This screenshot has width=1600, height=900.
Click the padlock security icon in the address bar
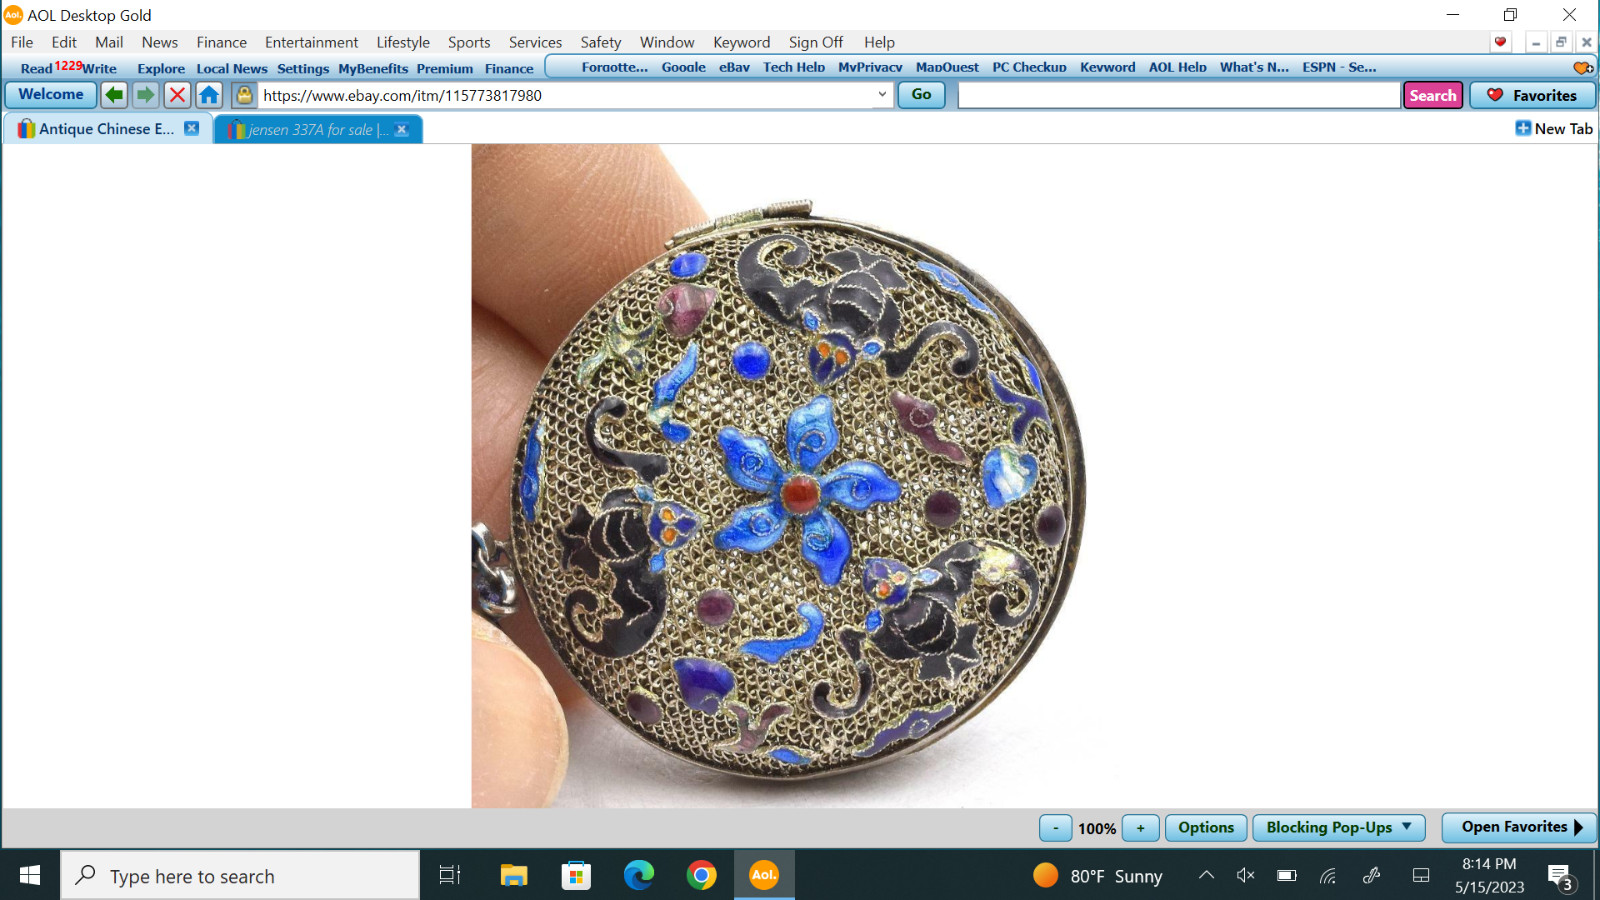242,94
